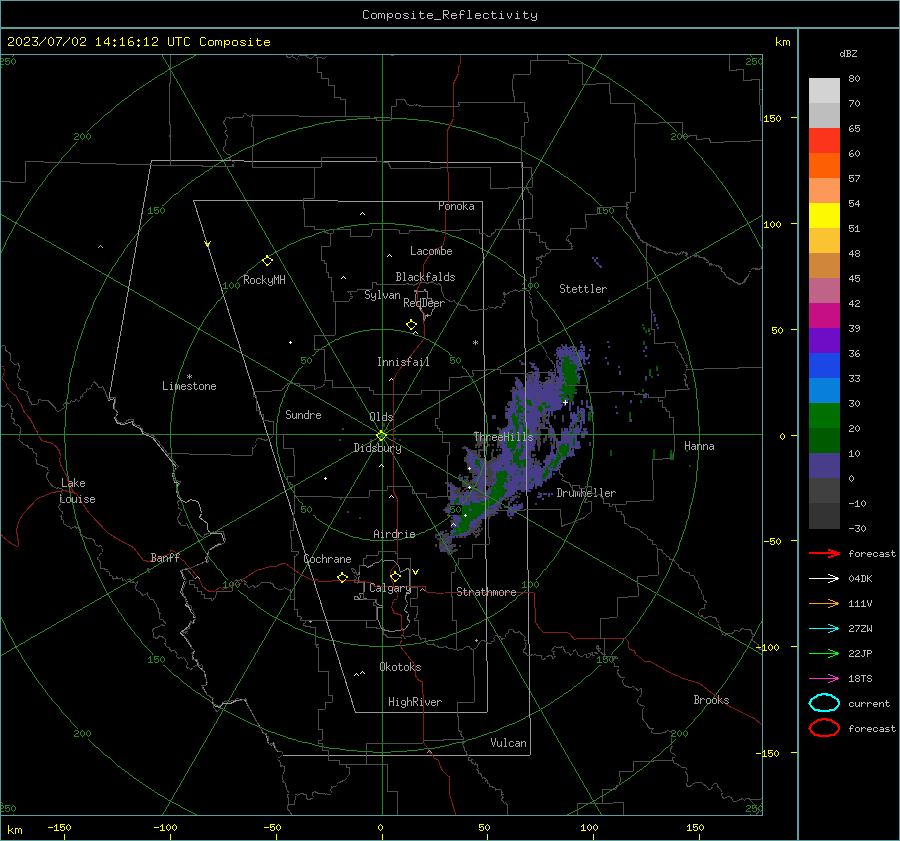This screenshot has width=900, height=841.
Task: Click the Vulcan town label
Action: pyautogui.click(x=508, y=743)
